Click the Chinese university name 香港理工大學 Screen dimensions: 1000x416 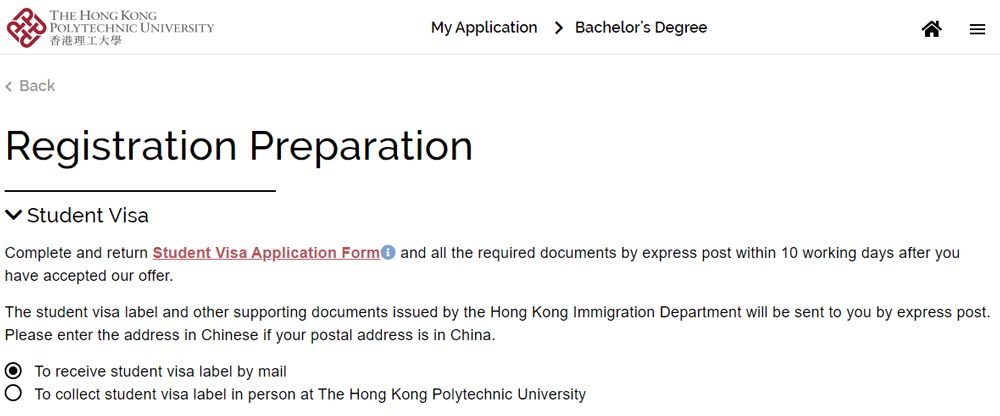pos(85,41)
